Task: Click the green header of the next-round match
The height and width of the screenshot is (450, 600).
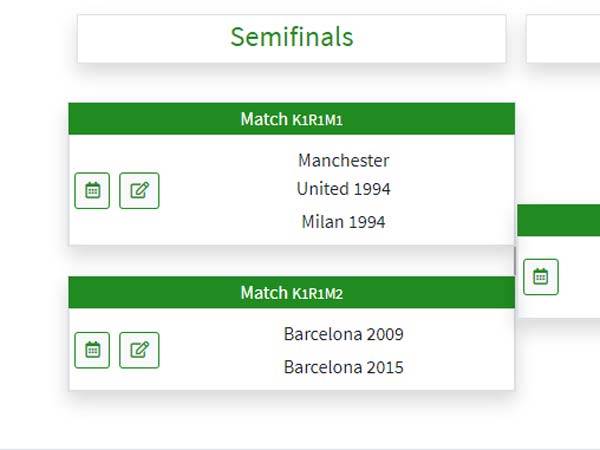Action: click(558, 220)
